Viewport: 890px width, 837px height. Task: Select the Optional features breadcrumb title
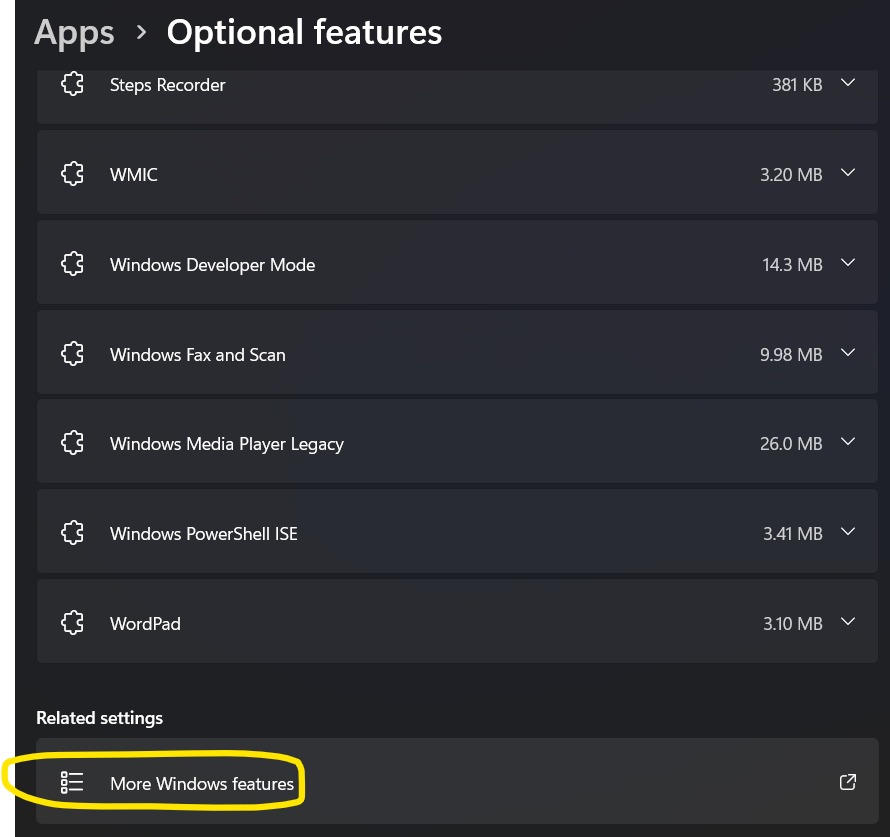coord(304,32)
